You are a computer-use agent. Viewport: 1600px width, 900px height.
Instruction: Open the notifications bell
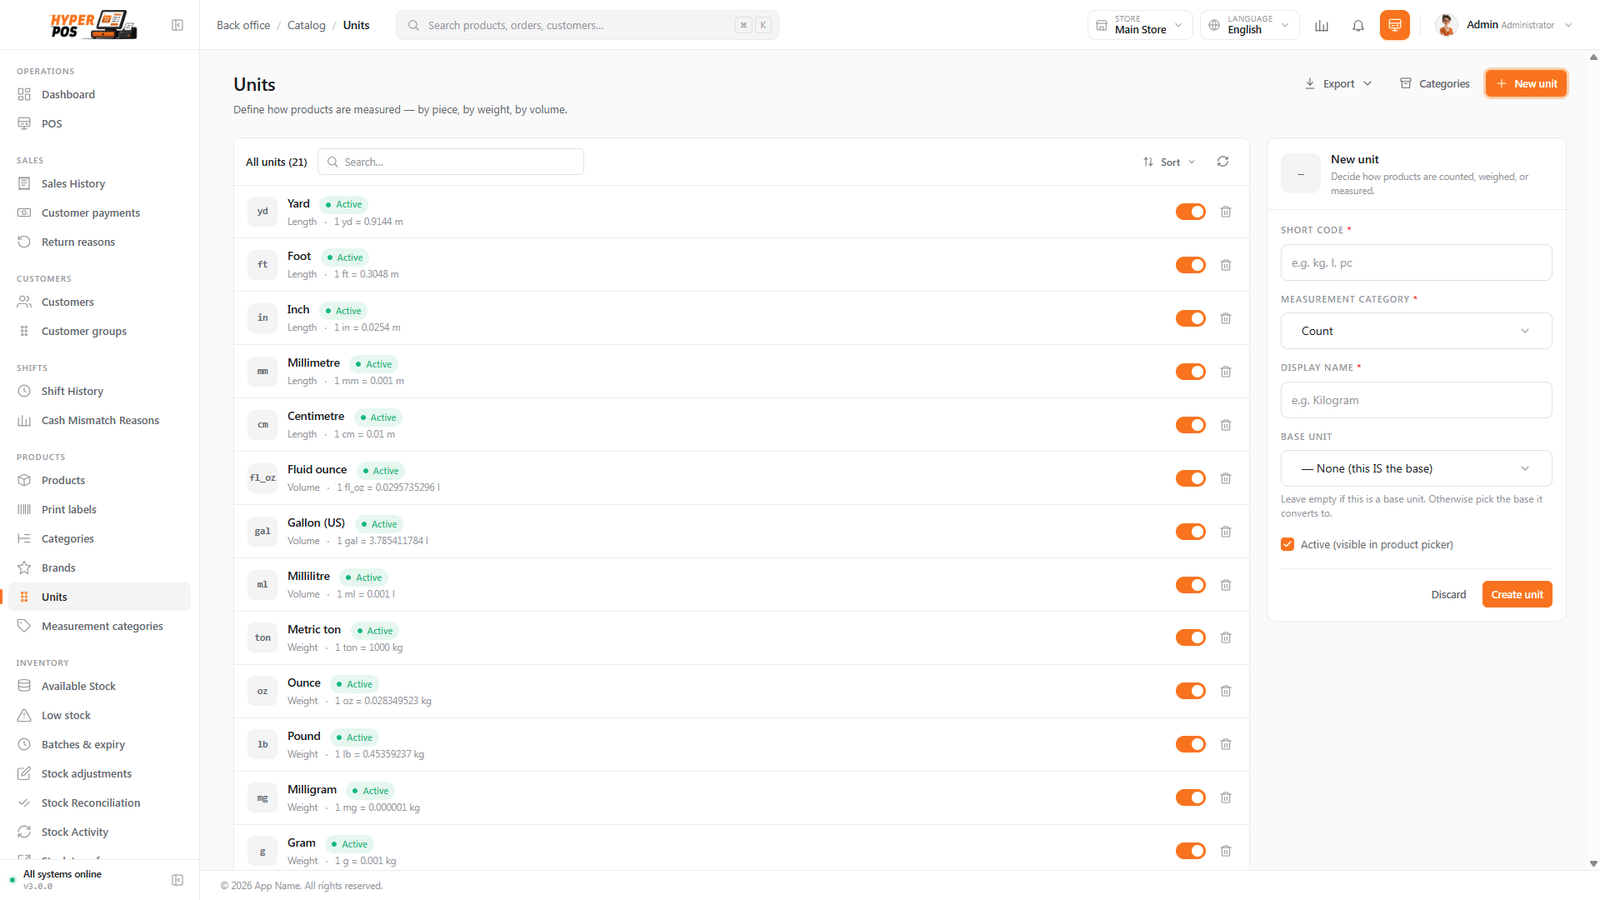(x=1358, y=26)
